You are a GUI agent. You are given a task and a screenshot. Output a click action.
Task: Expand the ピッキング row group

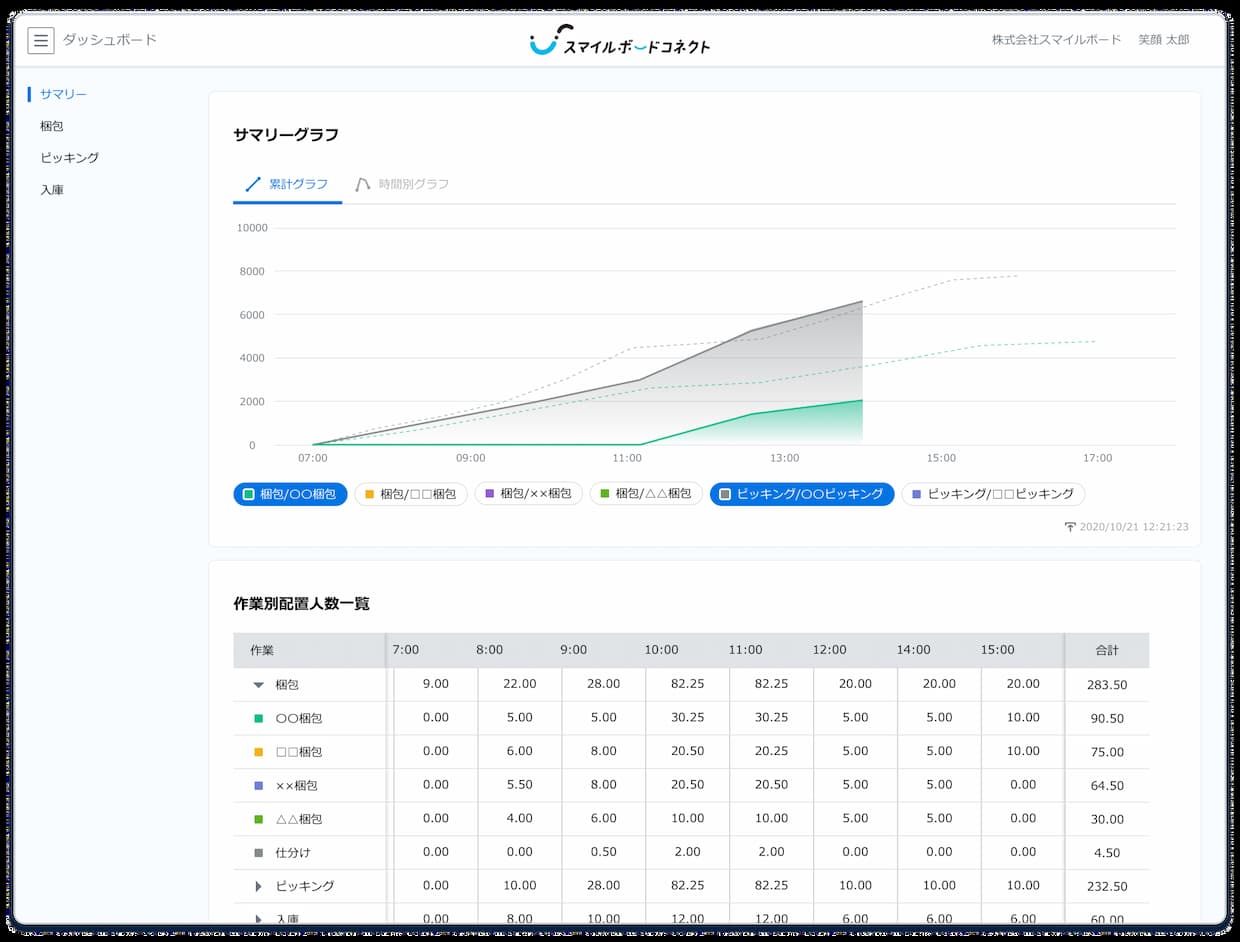259,886
